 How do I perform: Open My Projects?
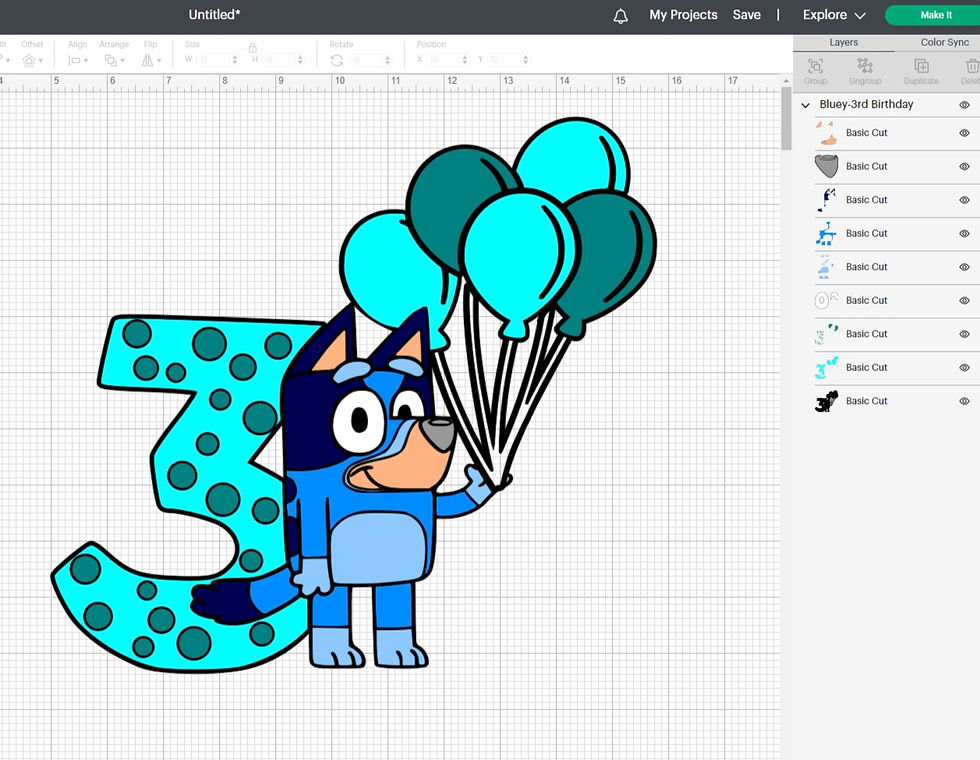click(x=683, y=15)
